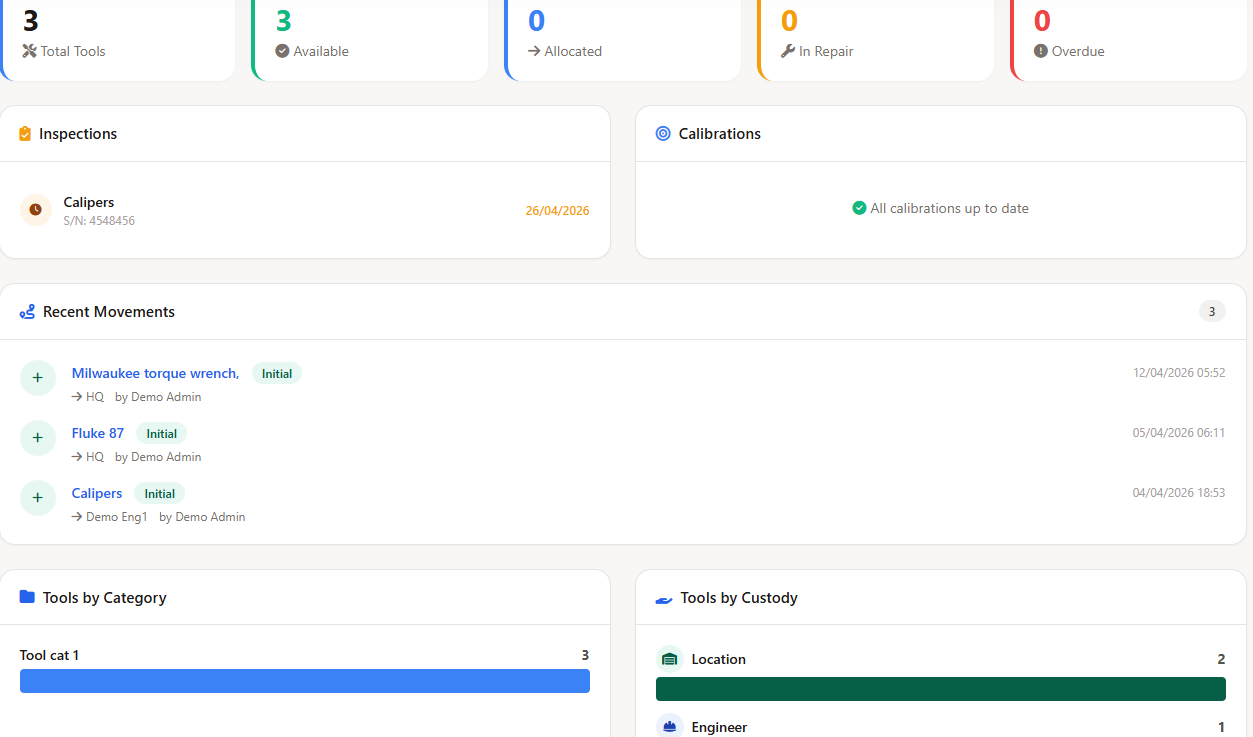Click the Tools by Category heading
This screenshot has width=1253, height=737.
pos(105,598)
